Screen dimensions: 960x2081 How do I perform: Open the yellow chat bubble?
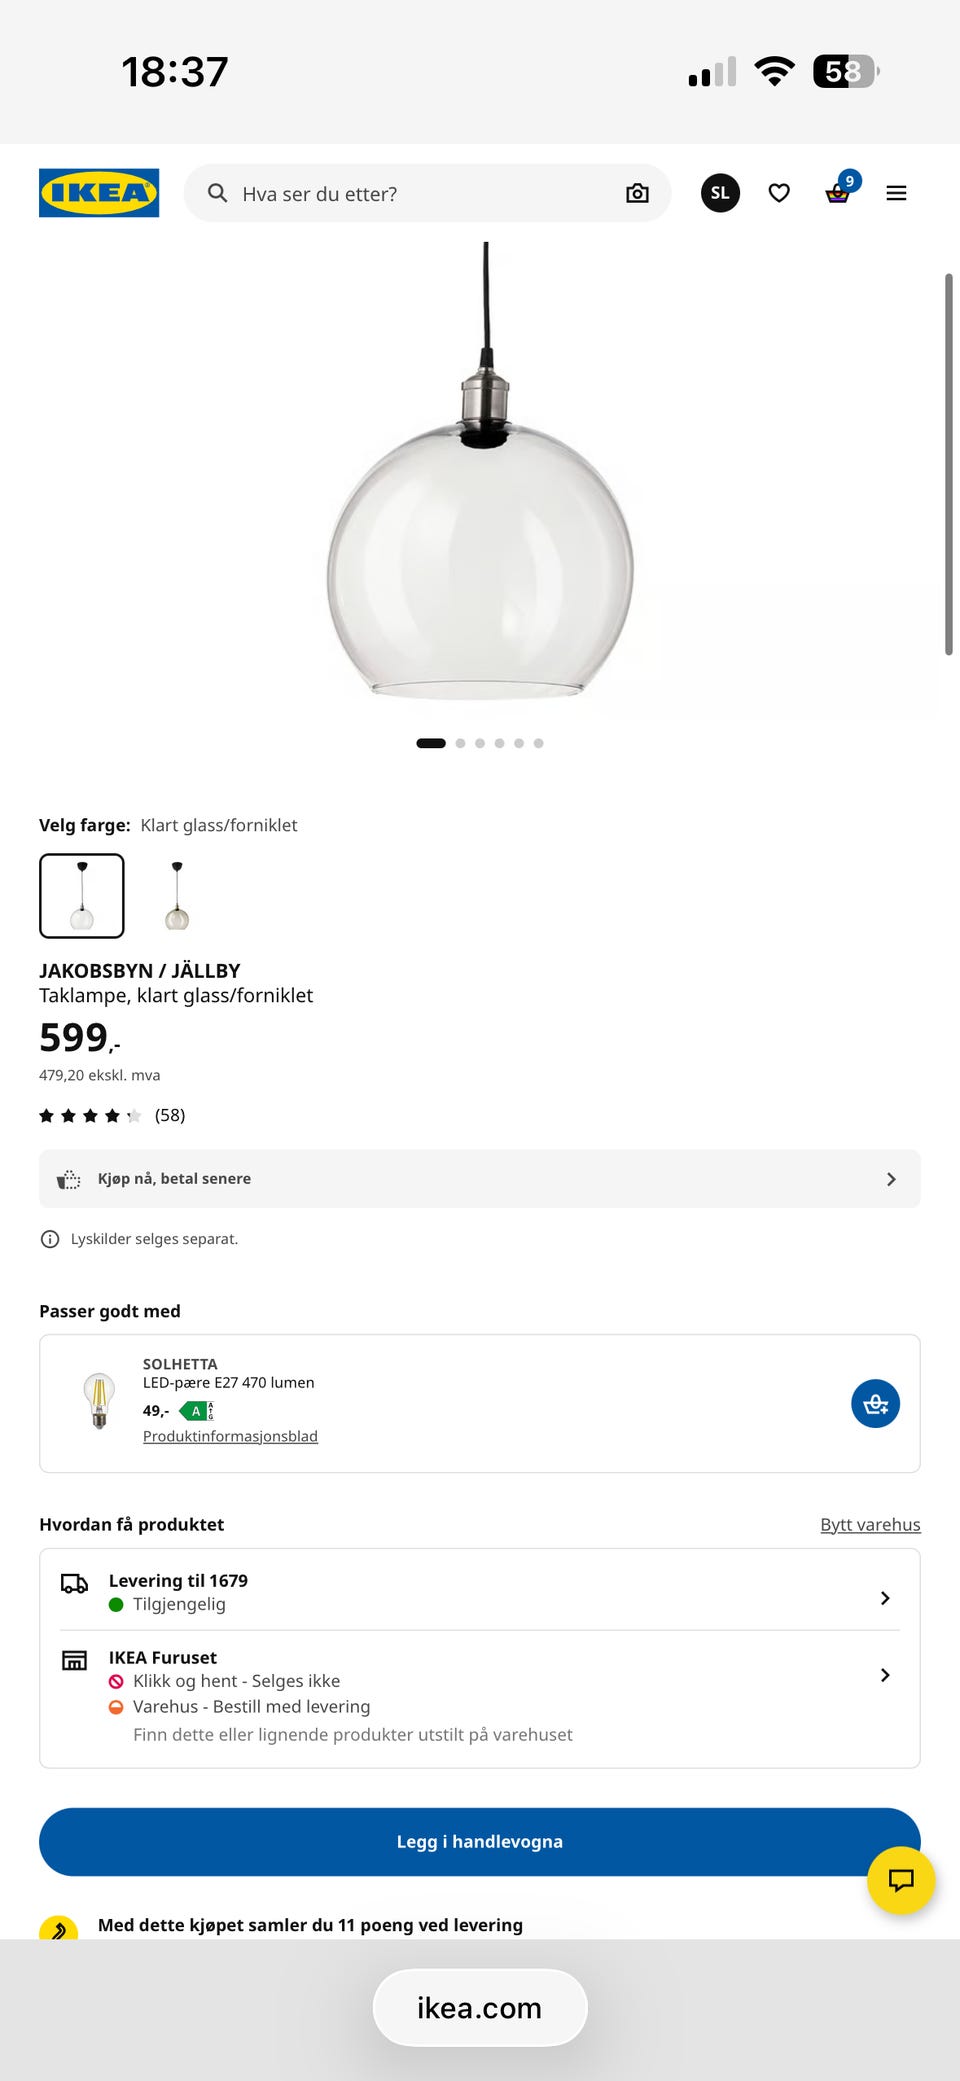click(x=901, y=1880)
